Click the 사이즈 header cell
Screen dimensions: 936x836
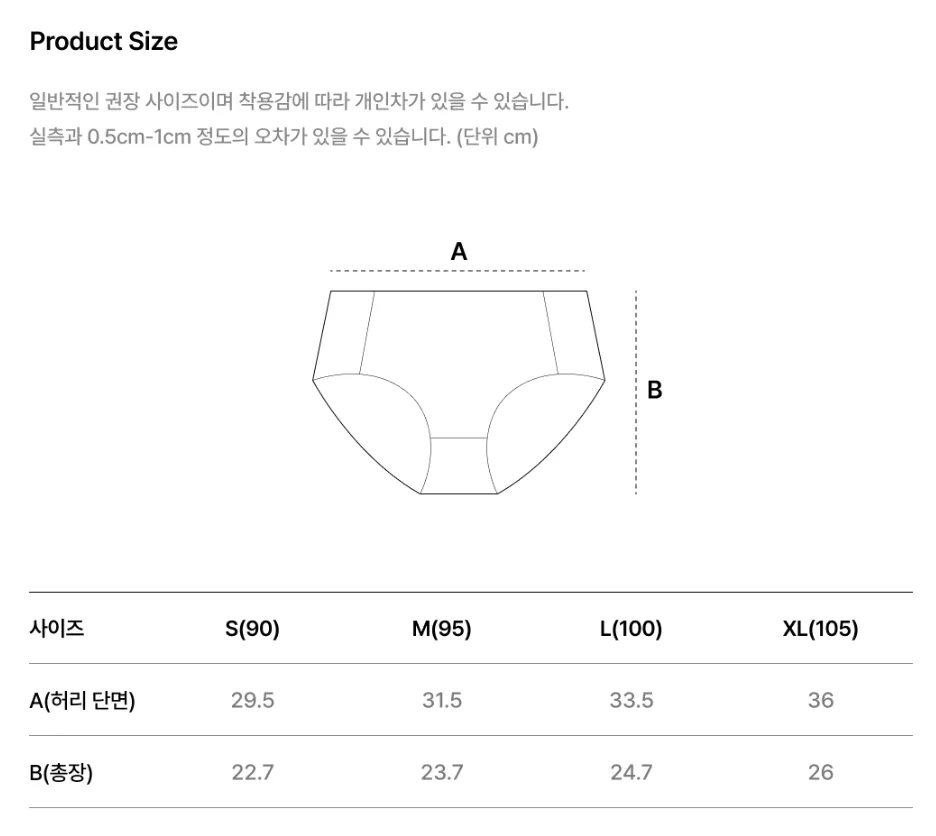(x=57, y=628)
